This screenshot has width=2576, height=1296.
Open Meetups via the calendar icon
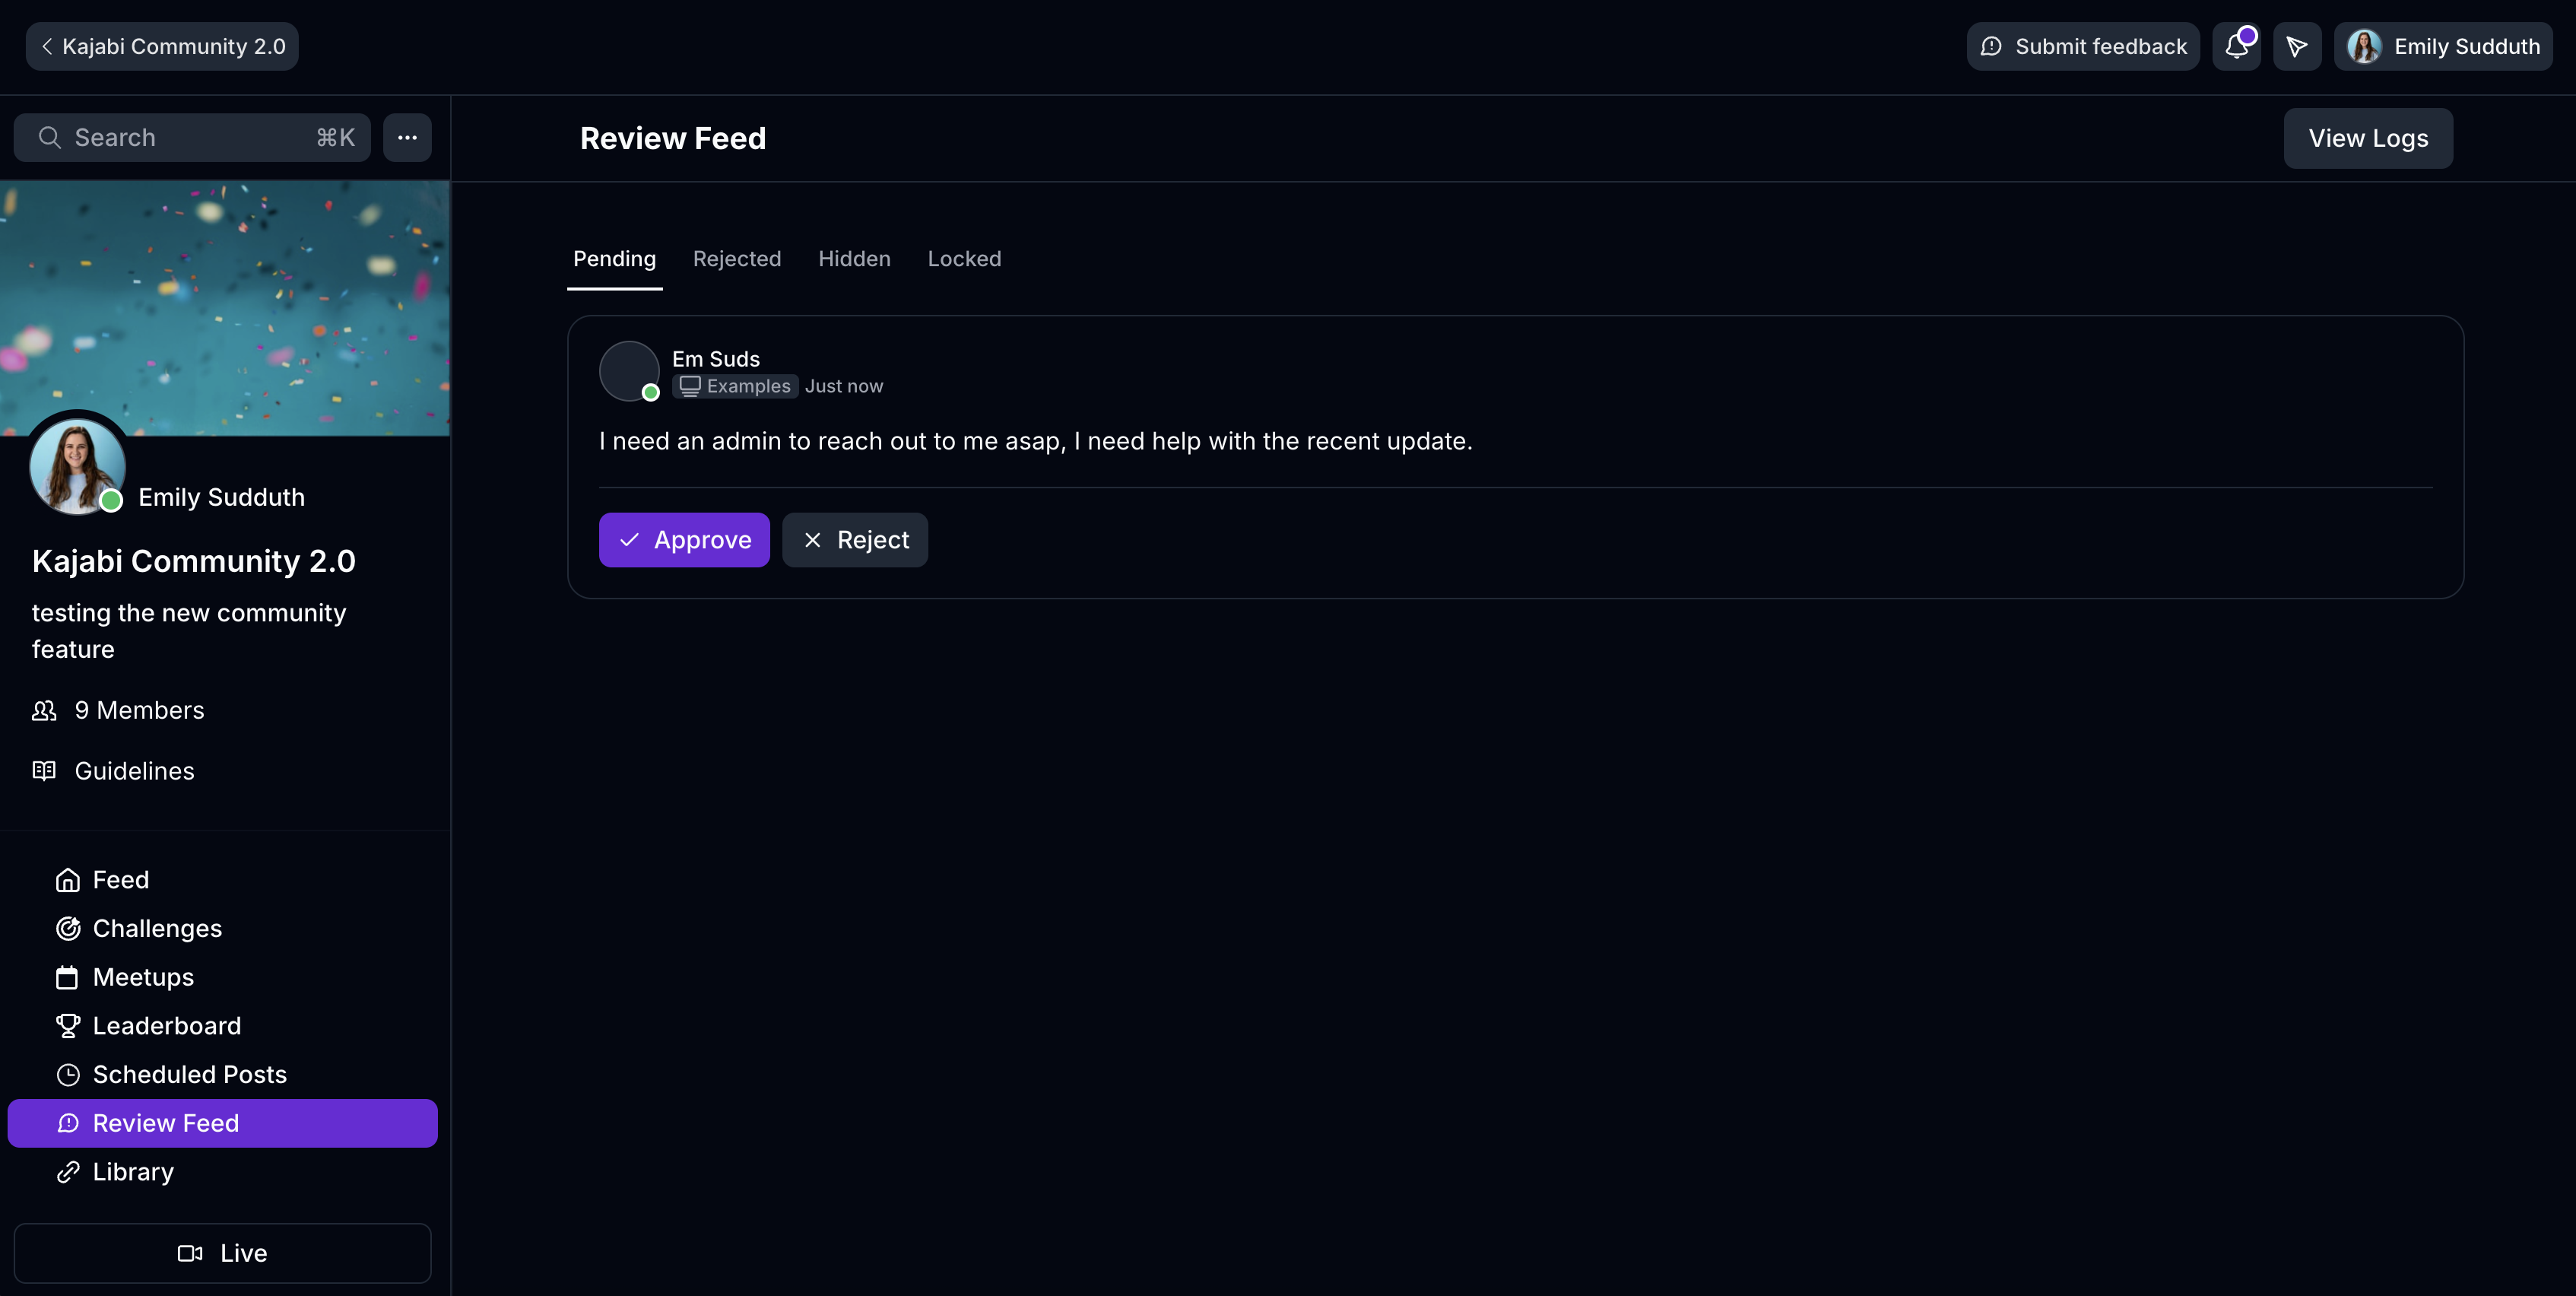(x=67, y=977)
